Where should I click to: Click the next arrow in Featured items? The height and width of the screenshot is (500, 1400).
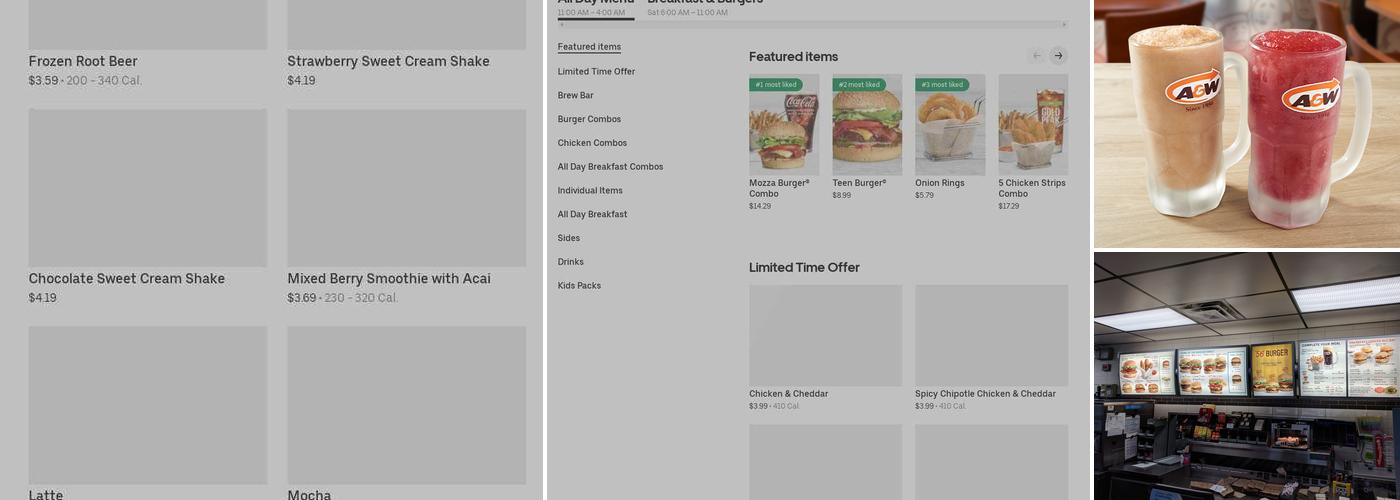click(1058, 56)
